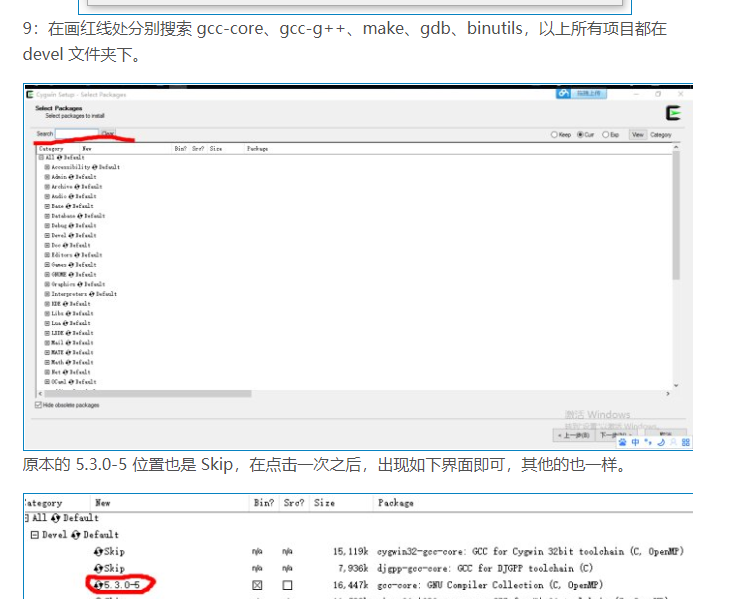747x599 pixels.
Task: Collapse the Devel node in the bottom table
Action: [34, 535]
